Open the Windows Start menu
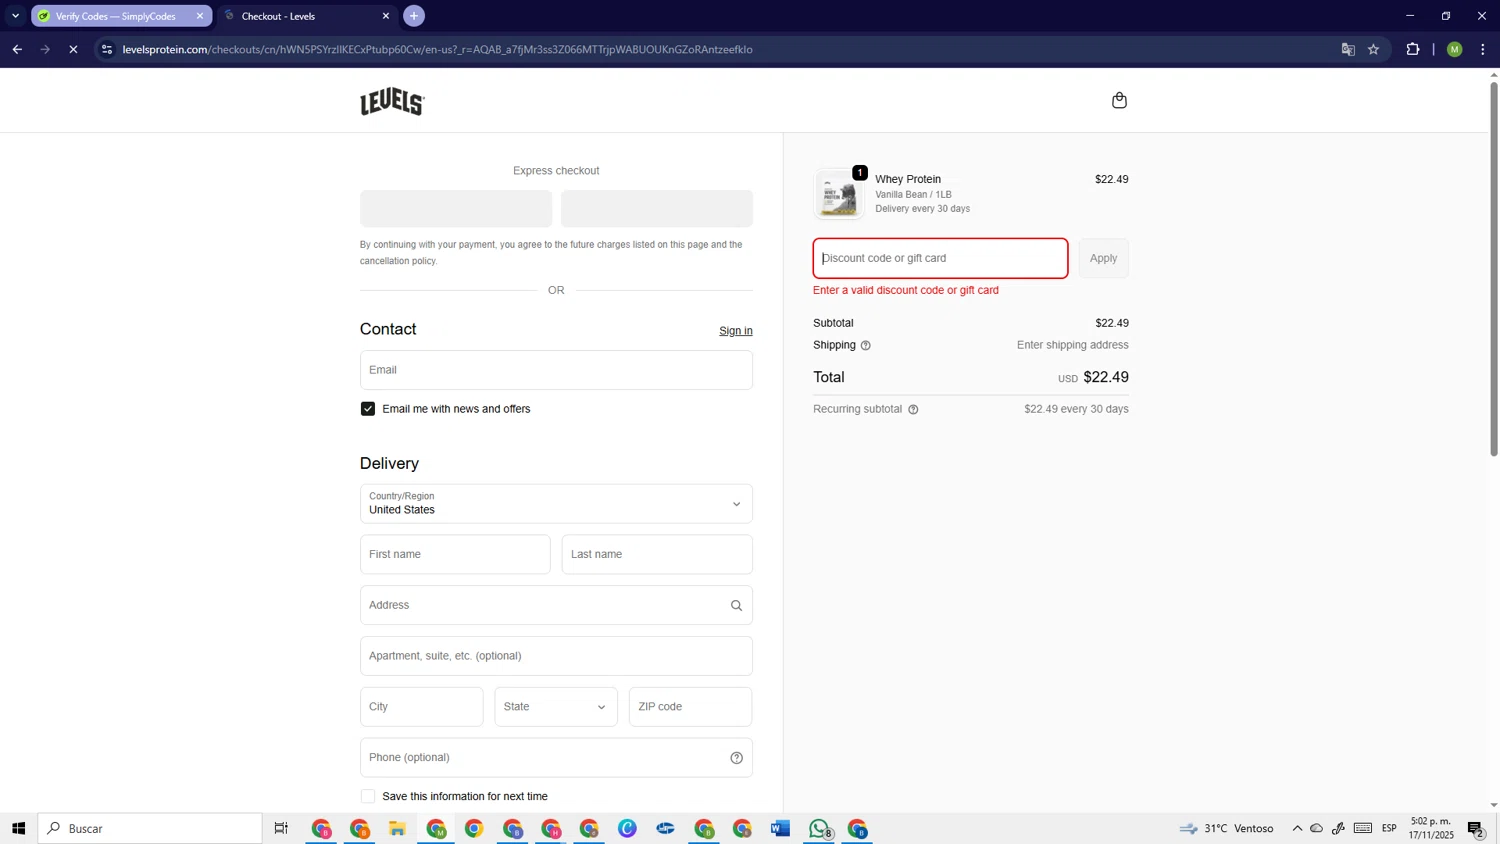Screen dimensions: 1500x844 pos(18,828)
